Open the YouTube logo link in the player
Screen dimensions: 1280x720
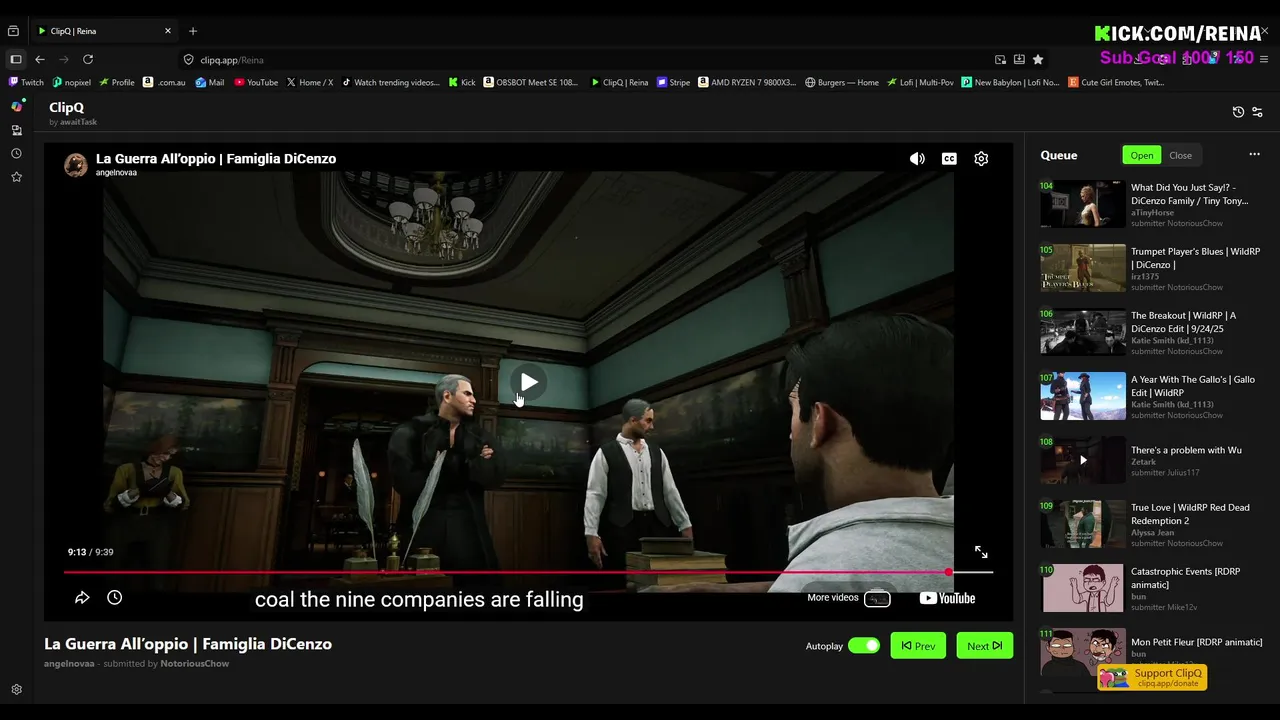(947, 598)
